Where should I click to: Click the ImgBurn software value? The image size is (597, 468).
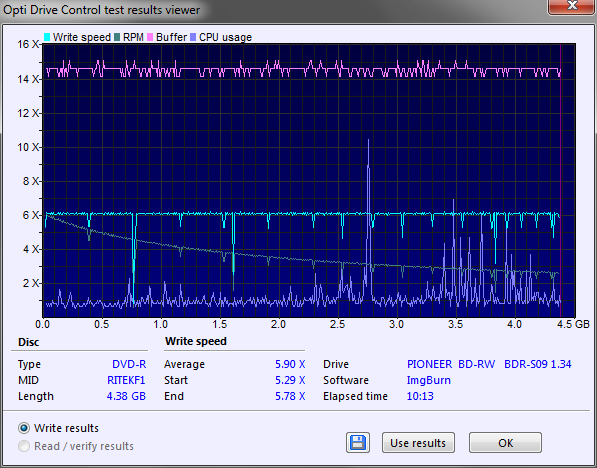pos(429,380)
